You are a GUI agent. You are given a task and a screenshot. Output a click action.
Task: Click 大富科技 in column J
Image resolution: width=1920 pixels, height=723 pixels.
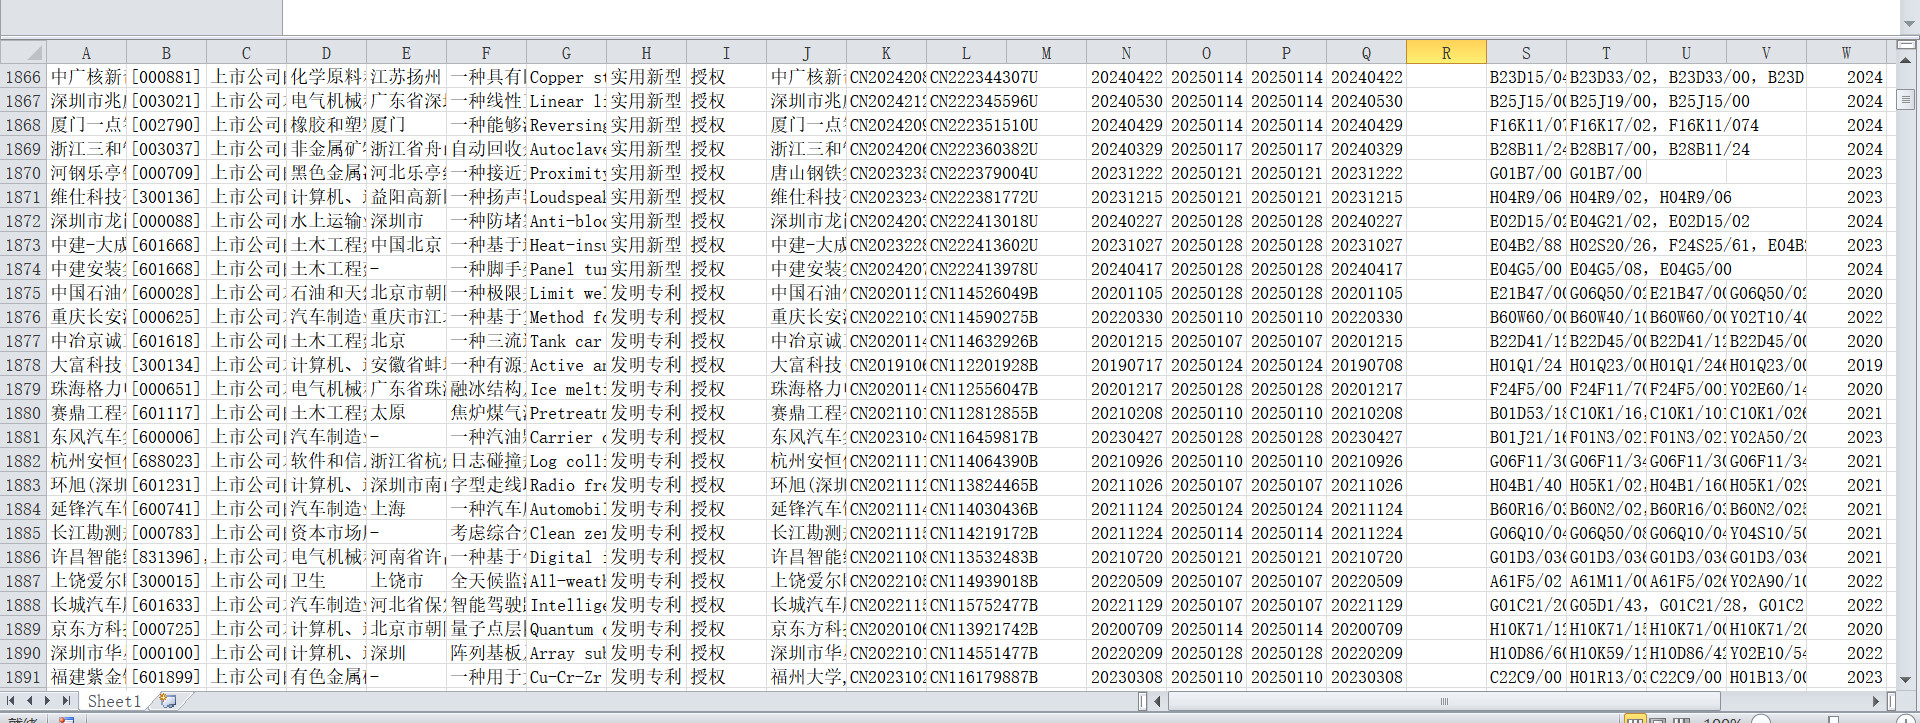point(806,365)
